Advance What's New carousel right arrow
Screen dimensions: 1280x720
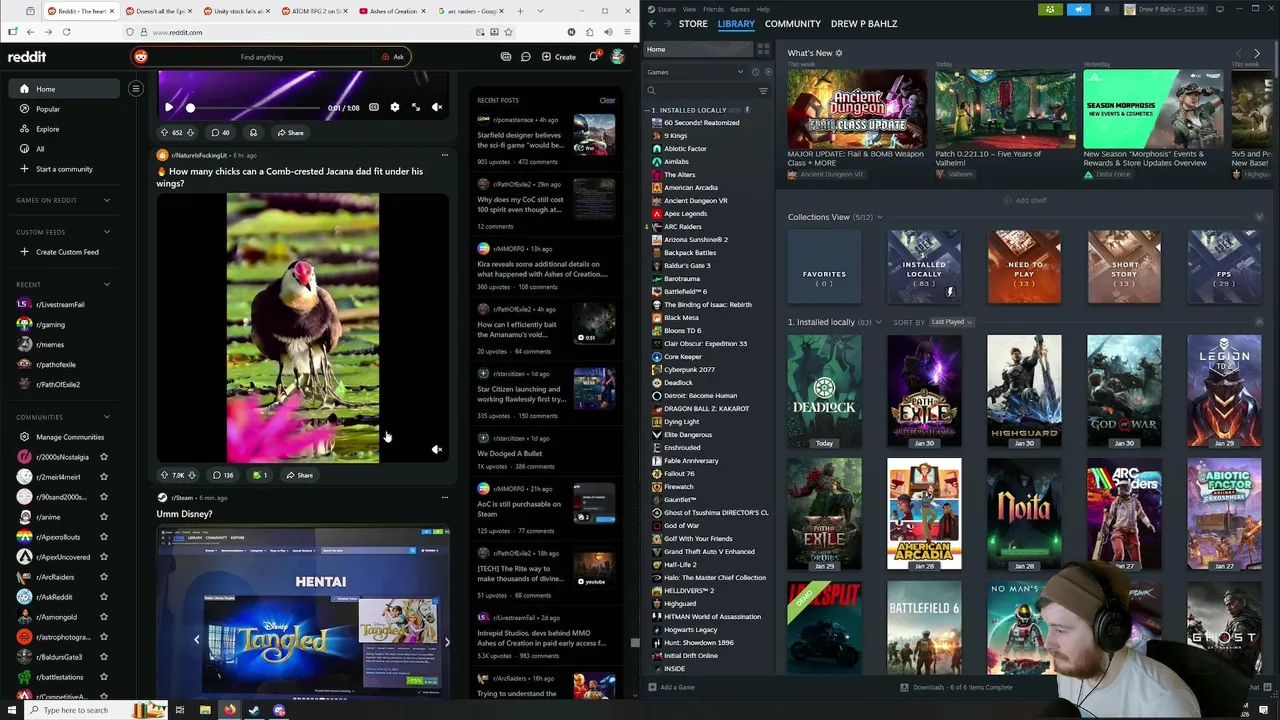(x=1257, y=53)
